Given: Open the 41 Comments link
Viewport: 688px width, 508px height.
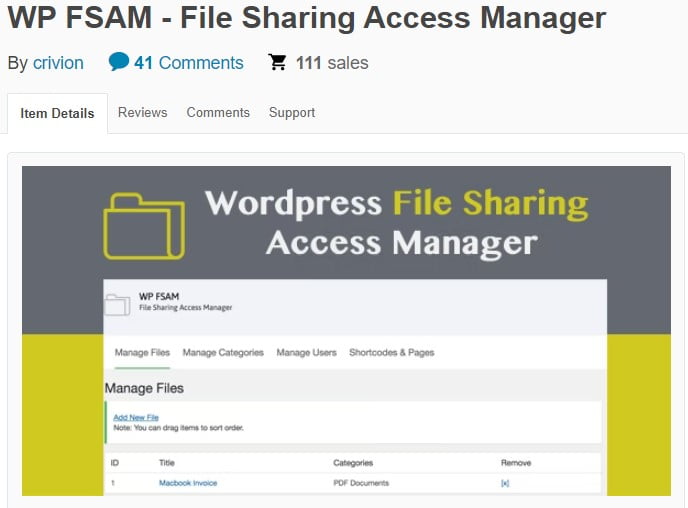Looking at the screenshot, I should tap(189, 63).
